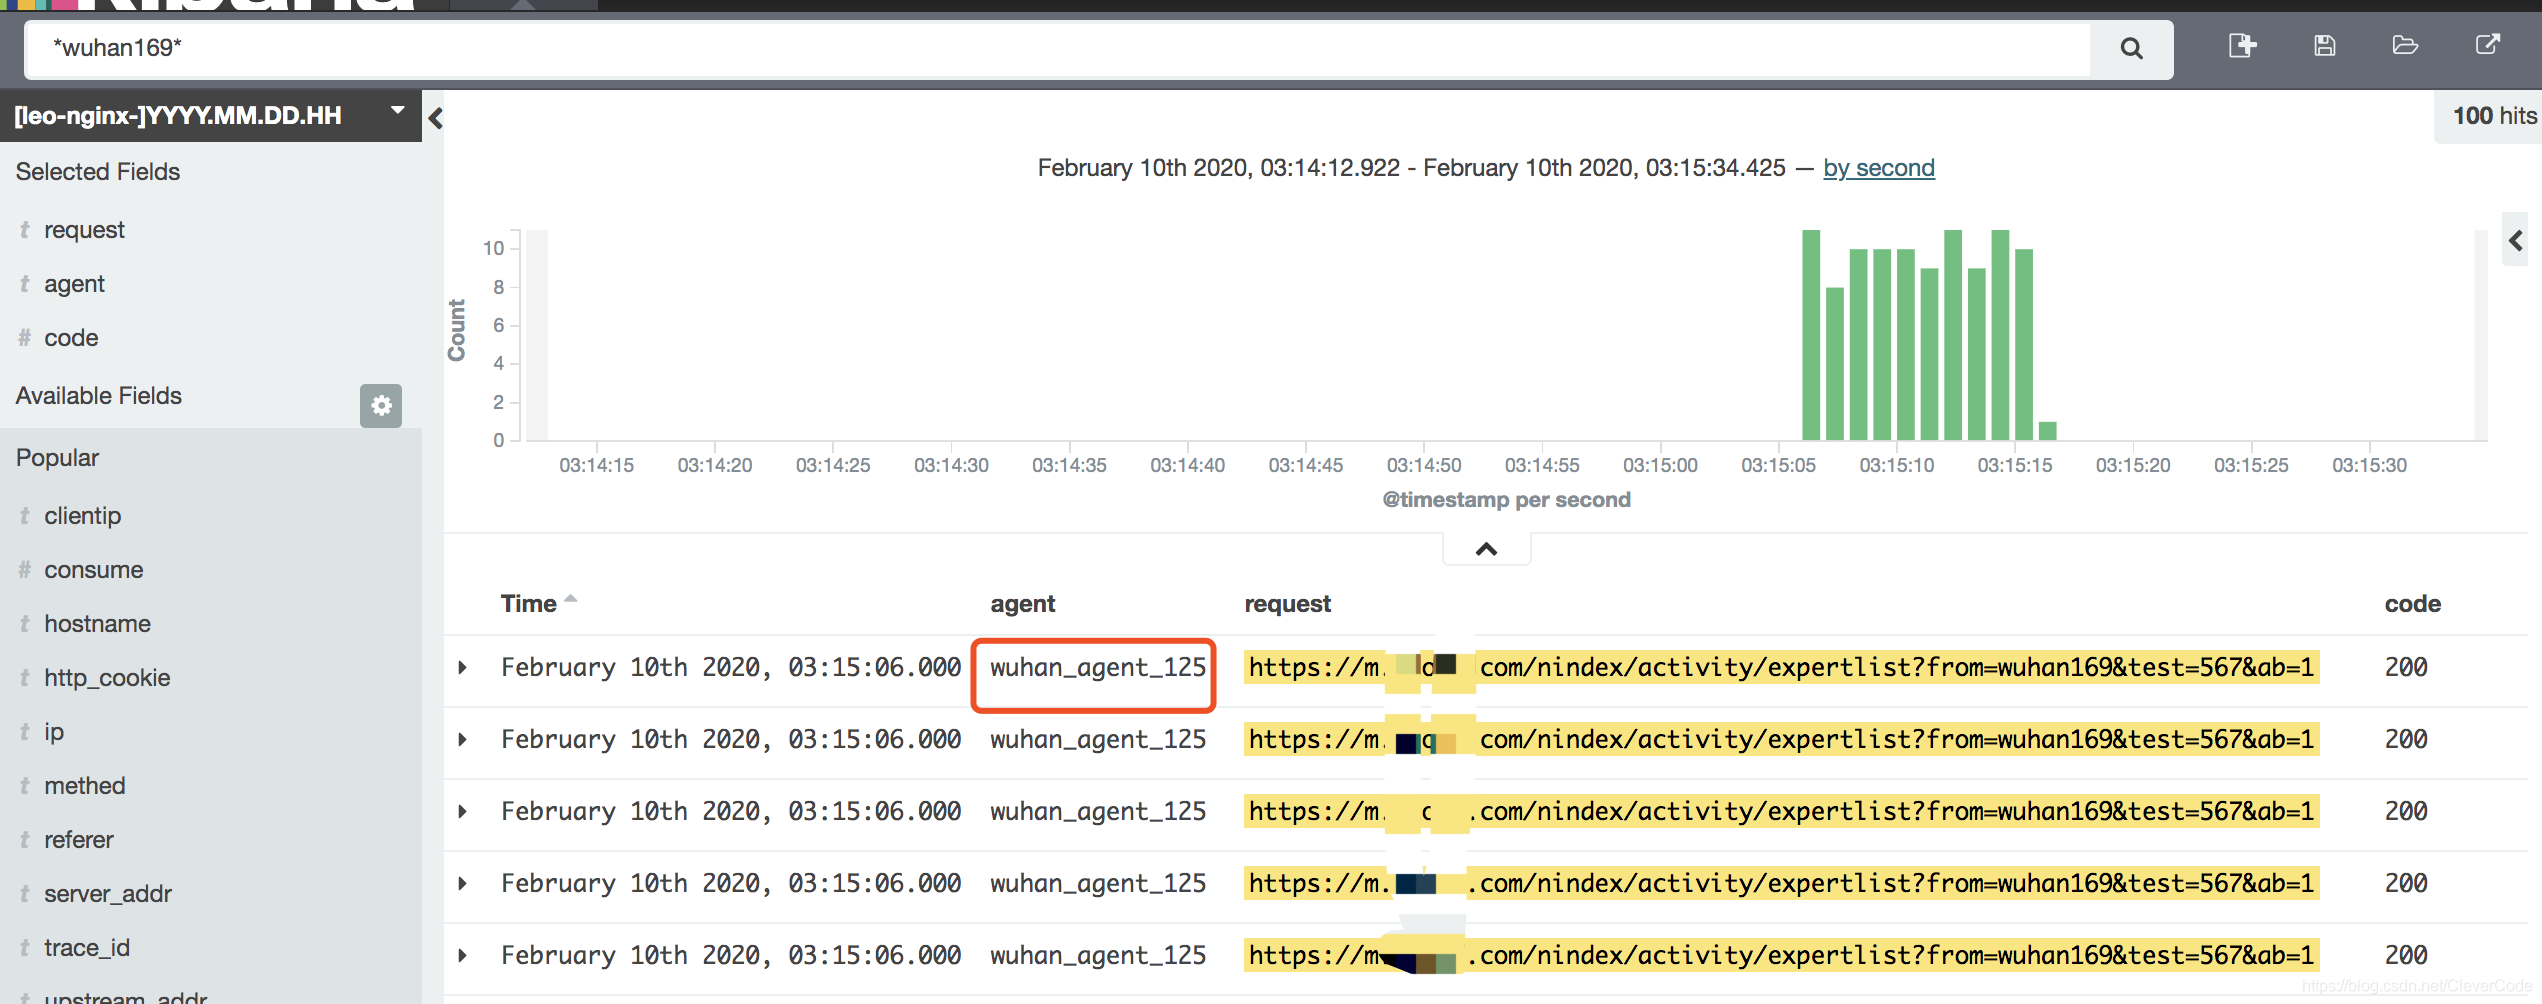Expand the fourth log row arrow
The height and width of the screenshot is (1004, 2542).
point(462,883)
